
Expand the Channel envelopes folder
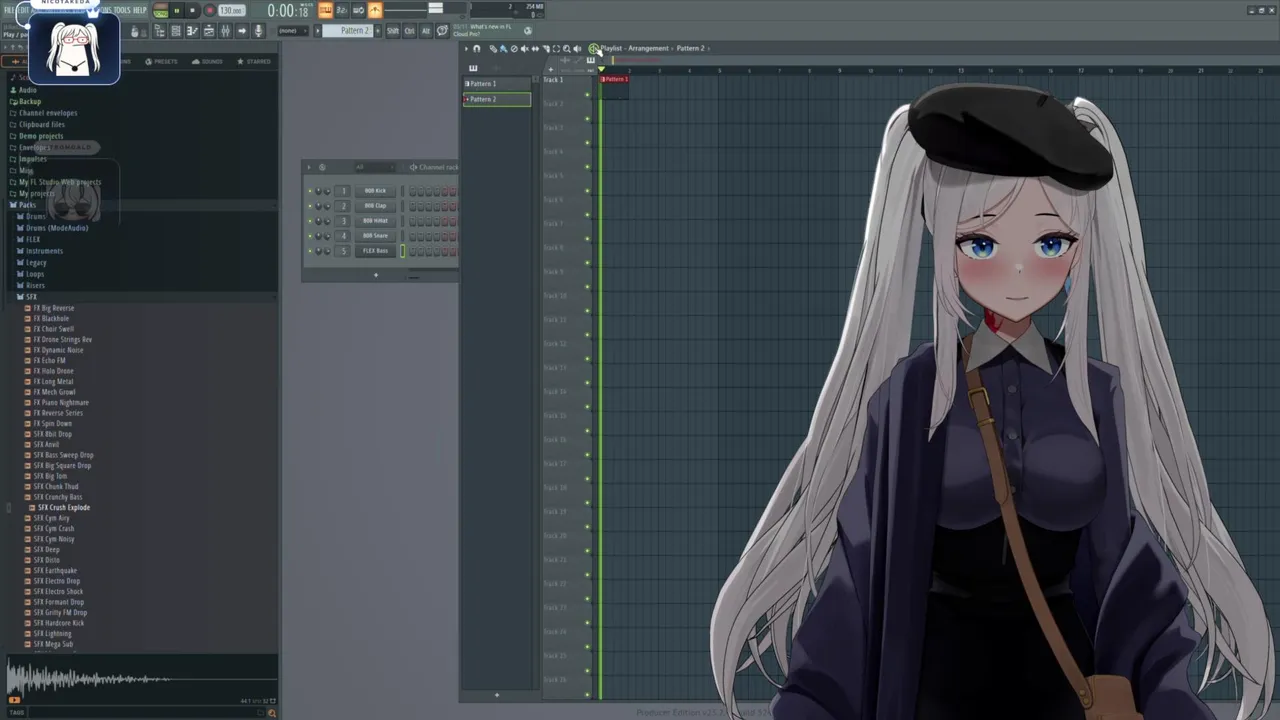pos(48,113)
